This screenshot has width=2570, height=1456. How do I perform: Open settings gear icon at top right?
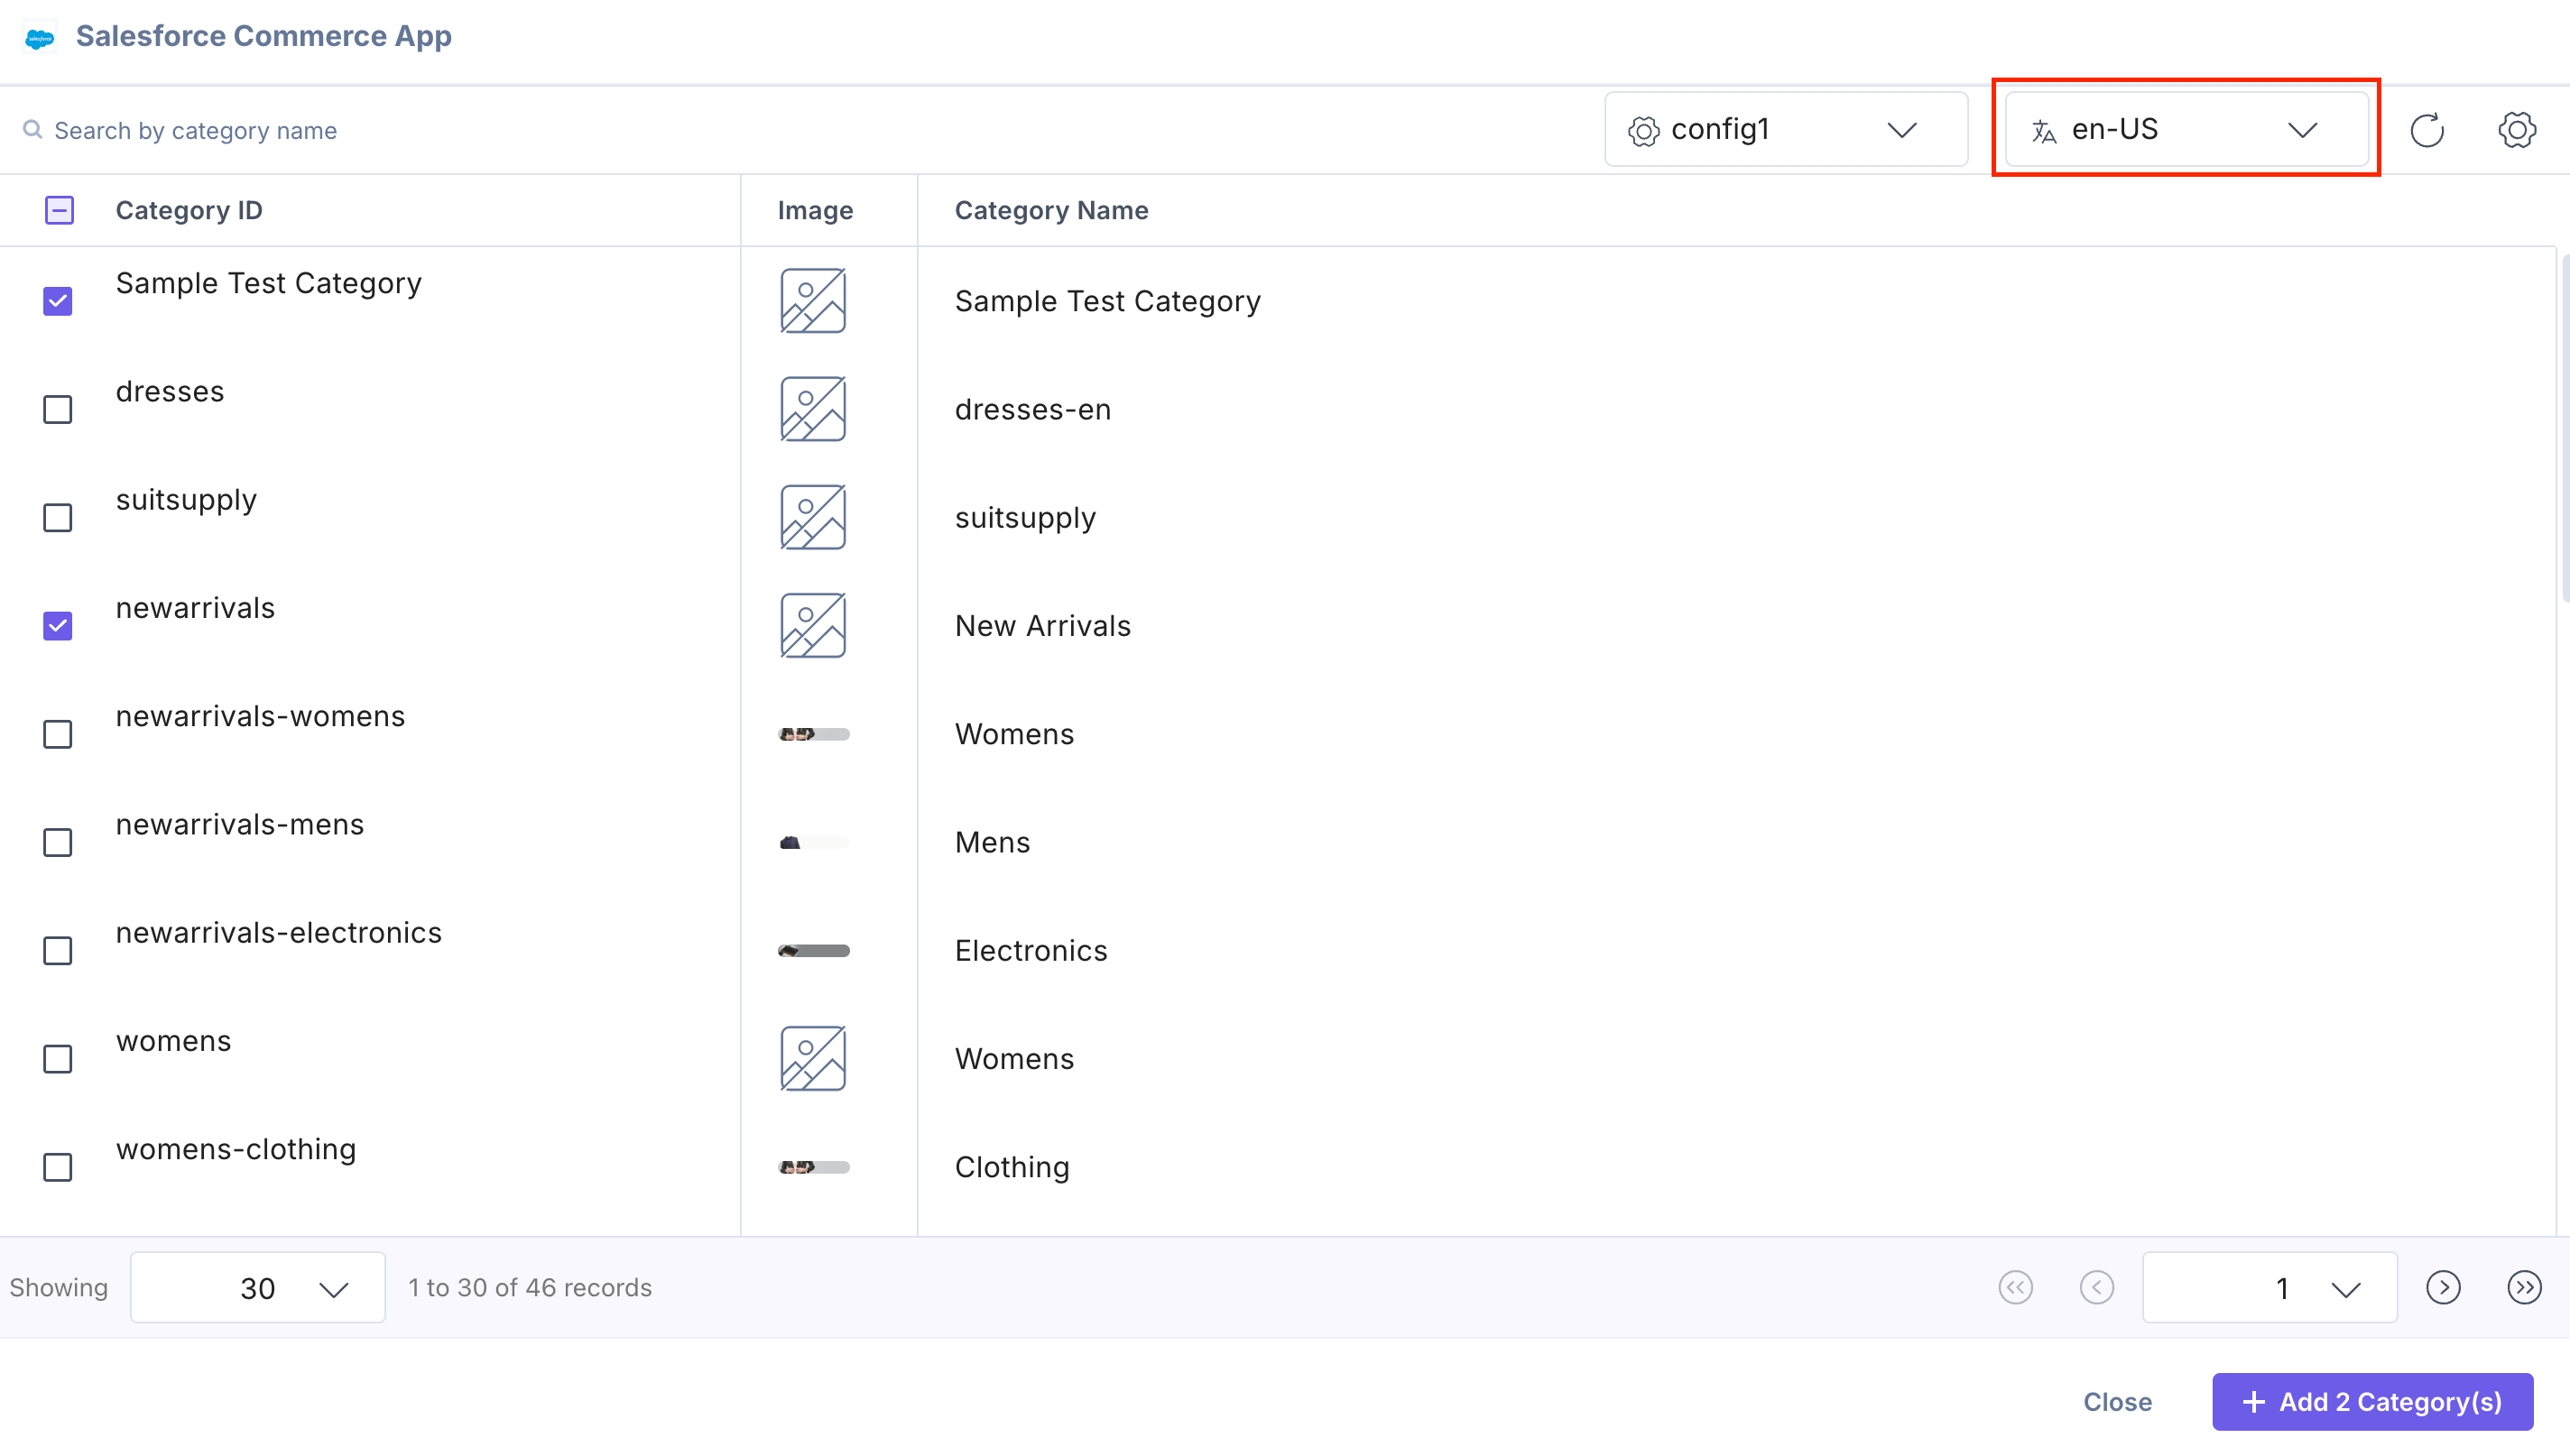2517,130
